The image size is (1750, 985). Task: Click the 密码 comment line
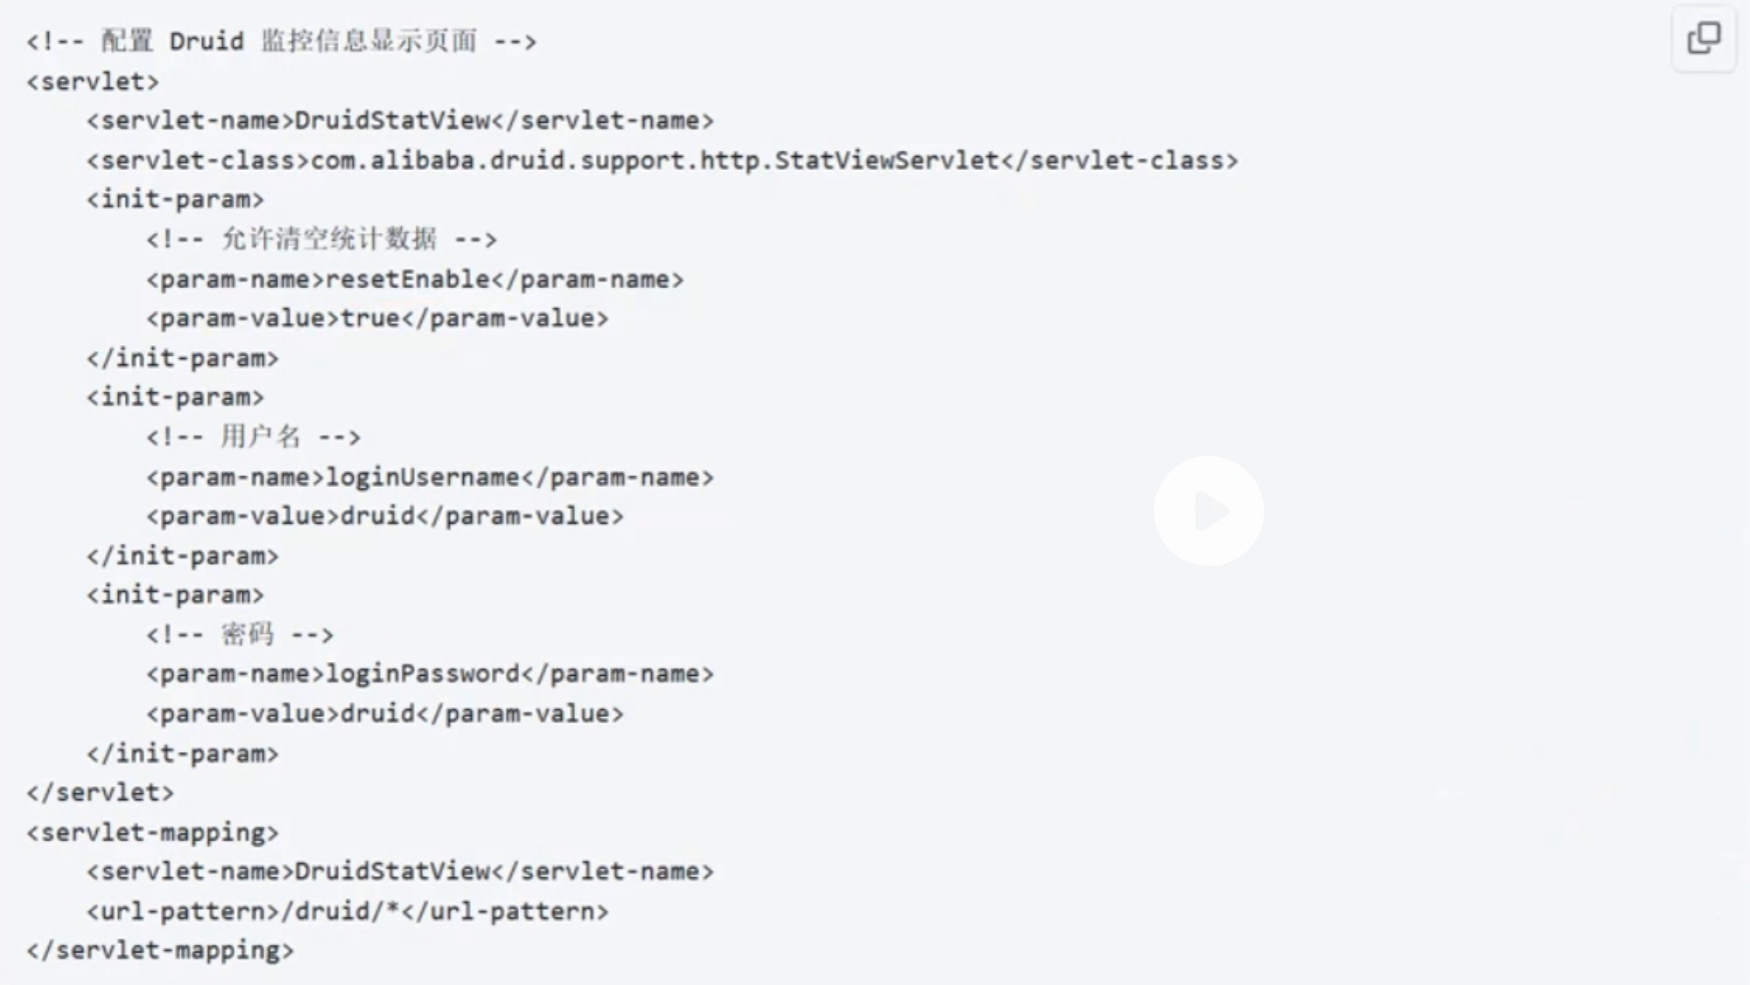(x=240, y=634)
